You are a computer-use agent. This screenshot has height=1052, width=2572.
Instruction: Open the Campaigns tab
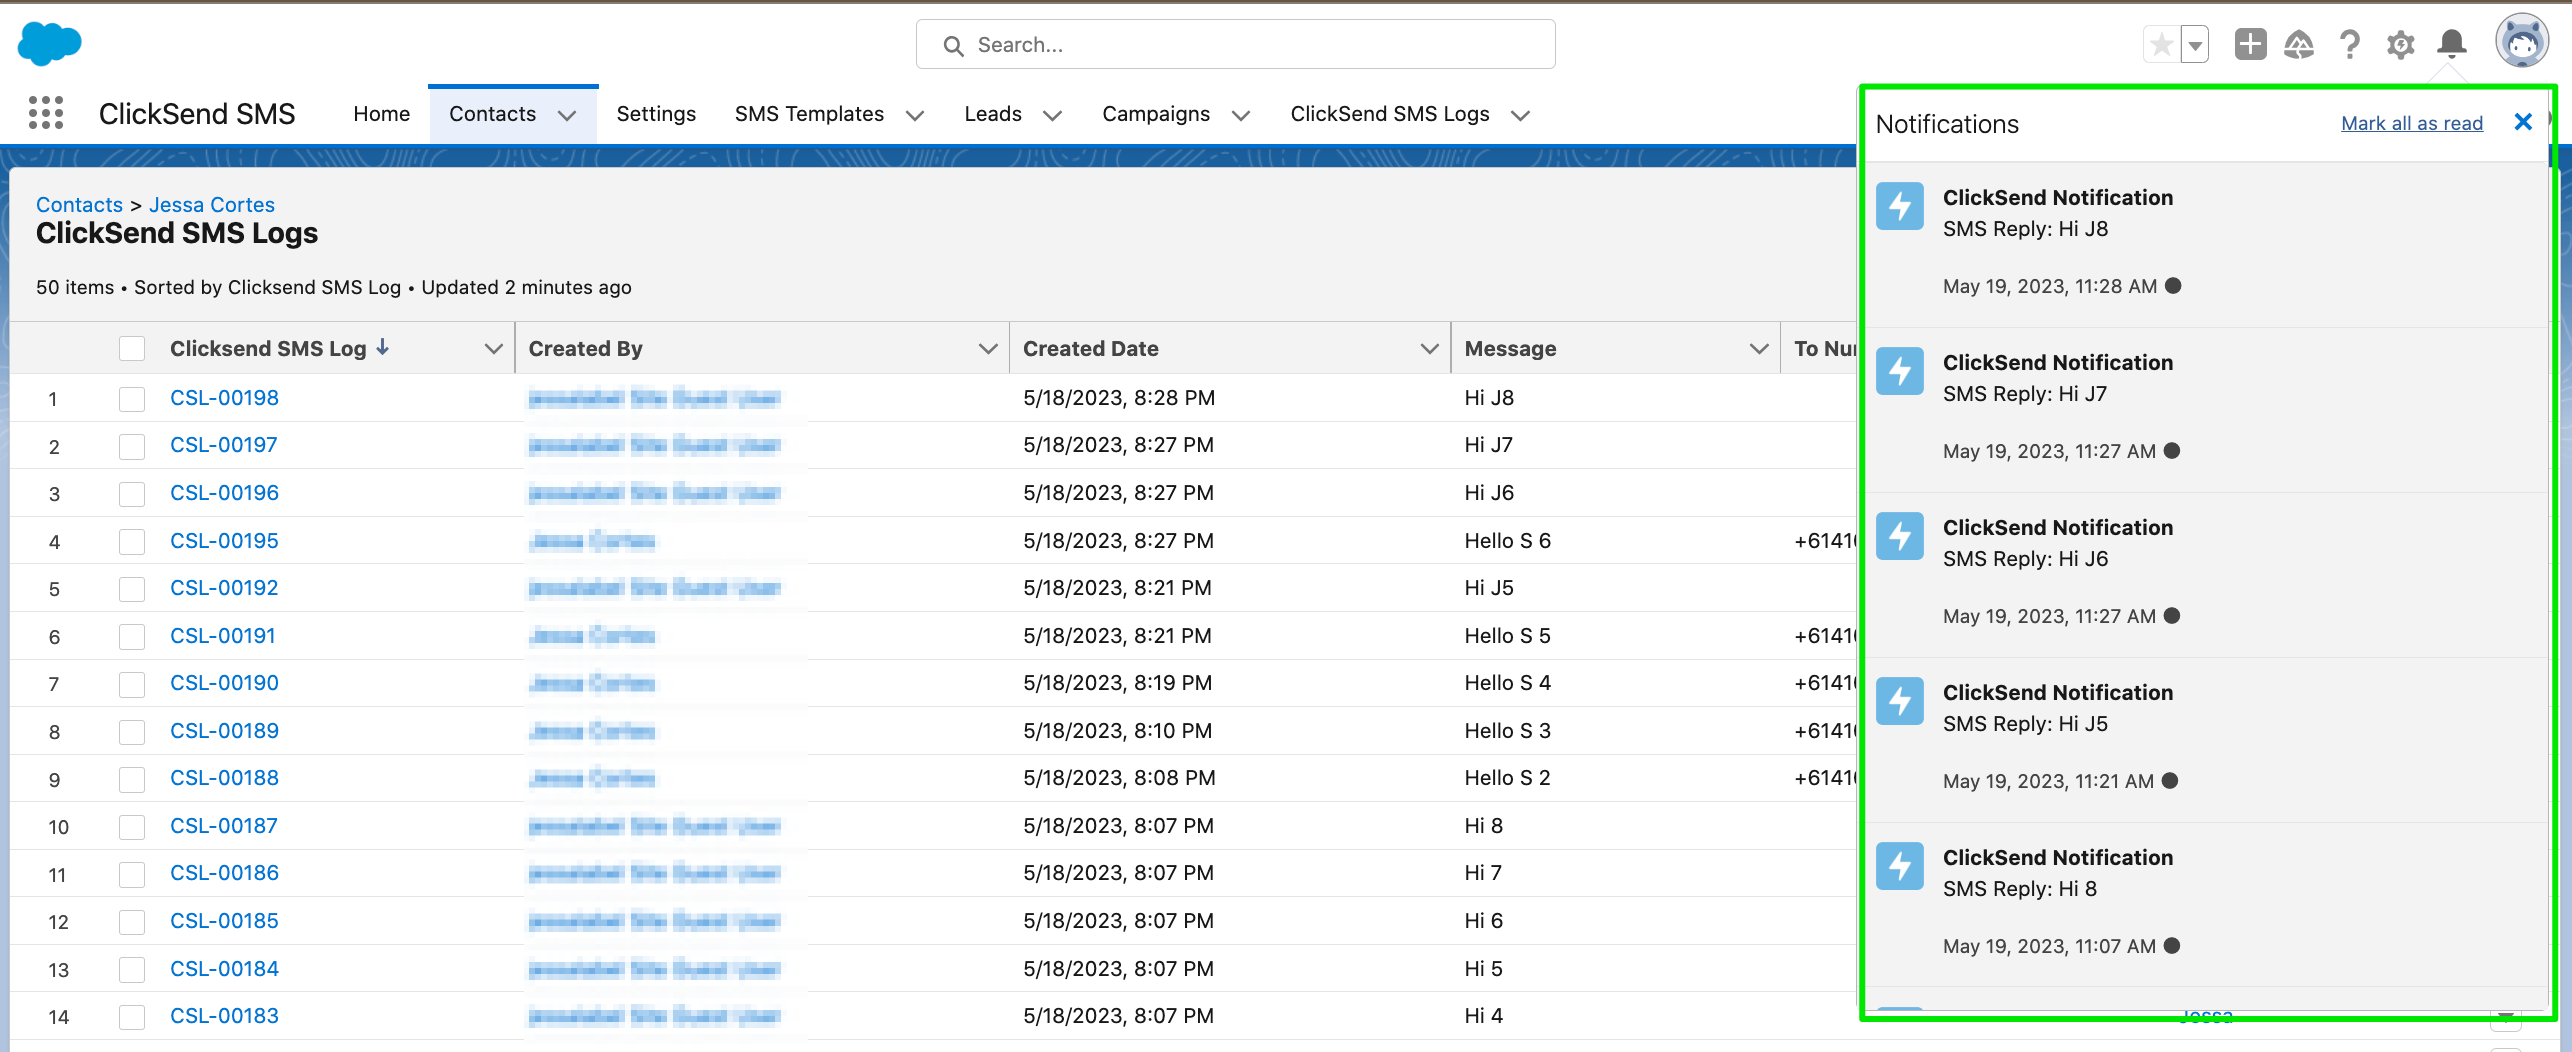[x=1156, y=114]
